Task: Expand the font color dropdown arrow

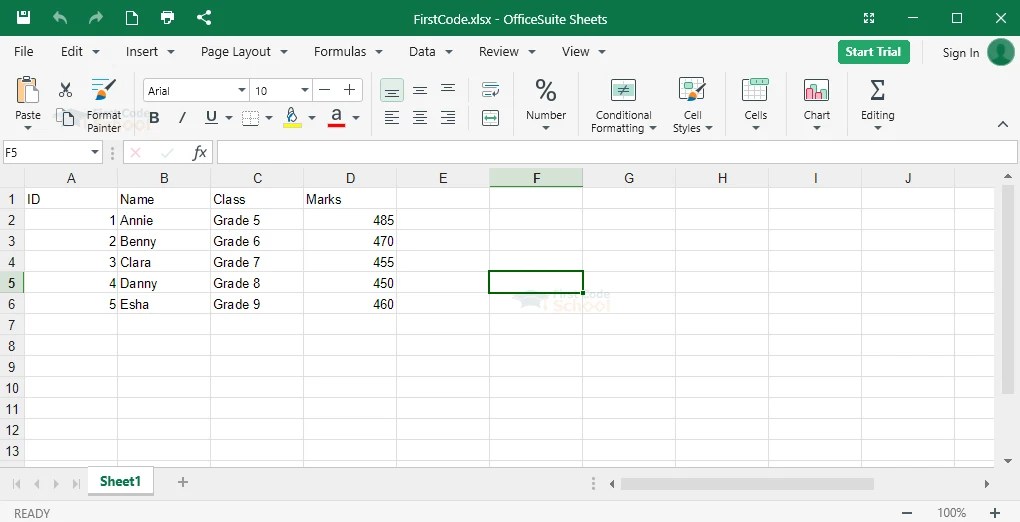Action: point(356,118)
